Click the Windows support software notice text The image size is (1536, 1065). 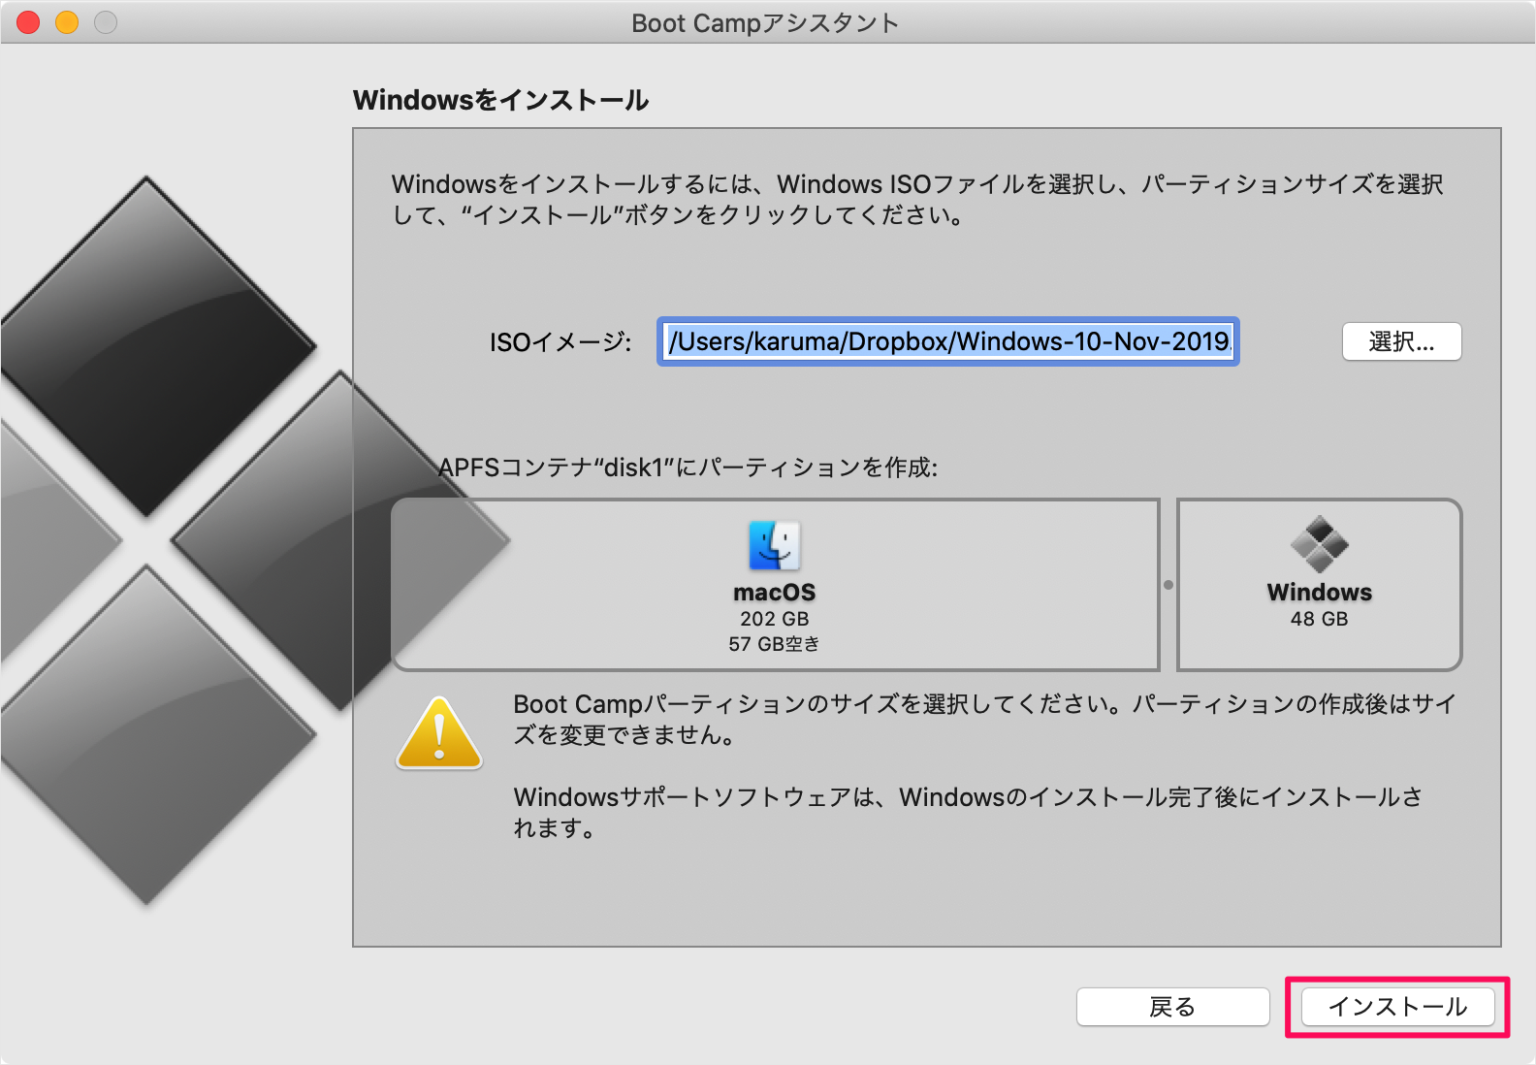click(969, 812)
